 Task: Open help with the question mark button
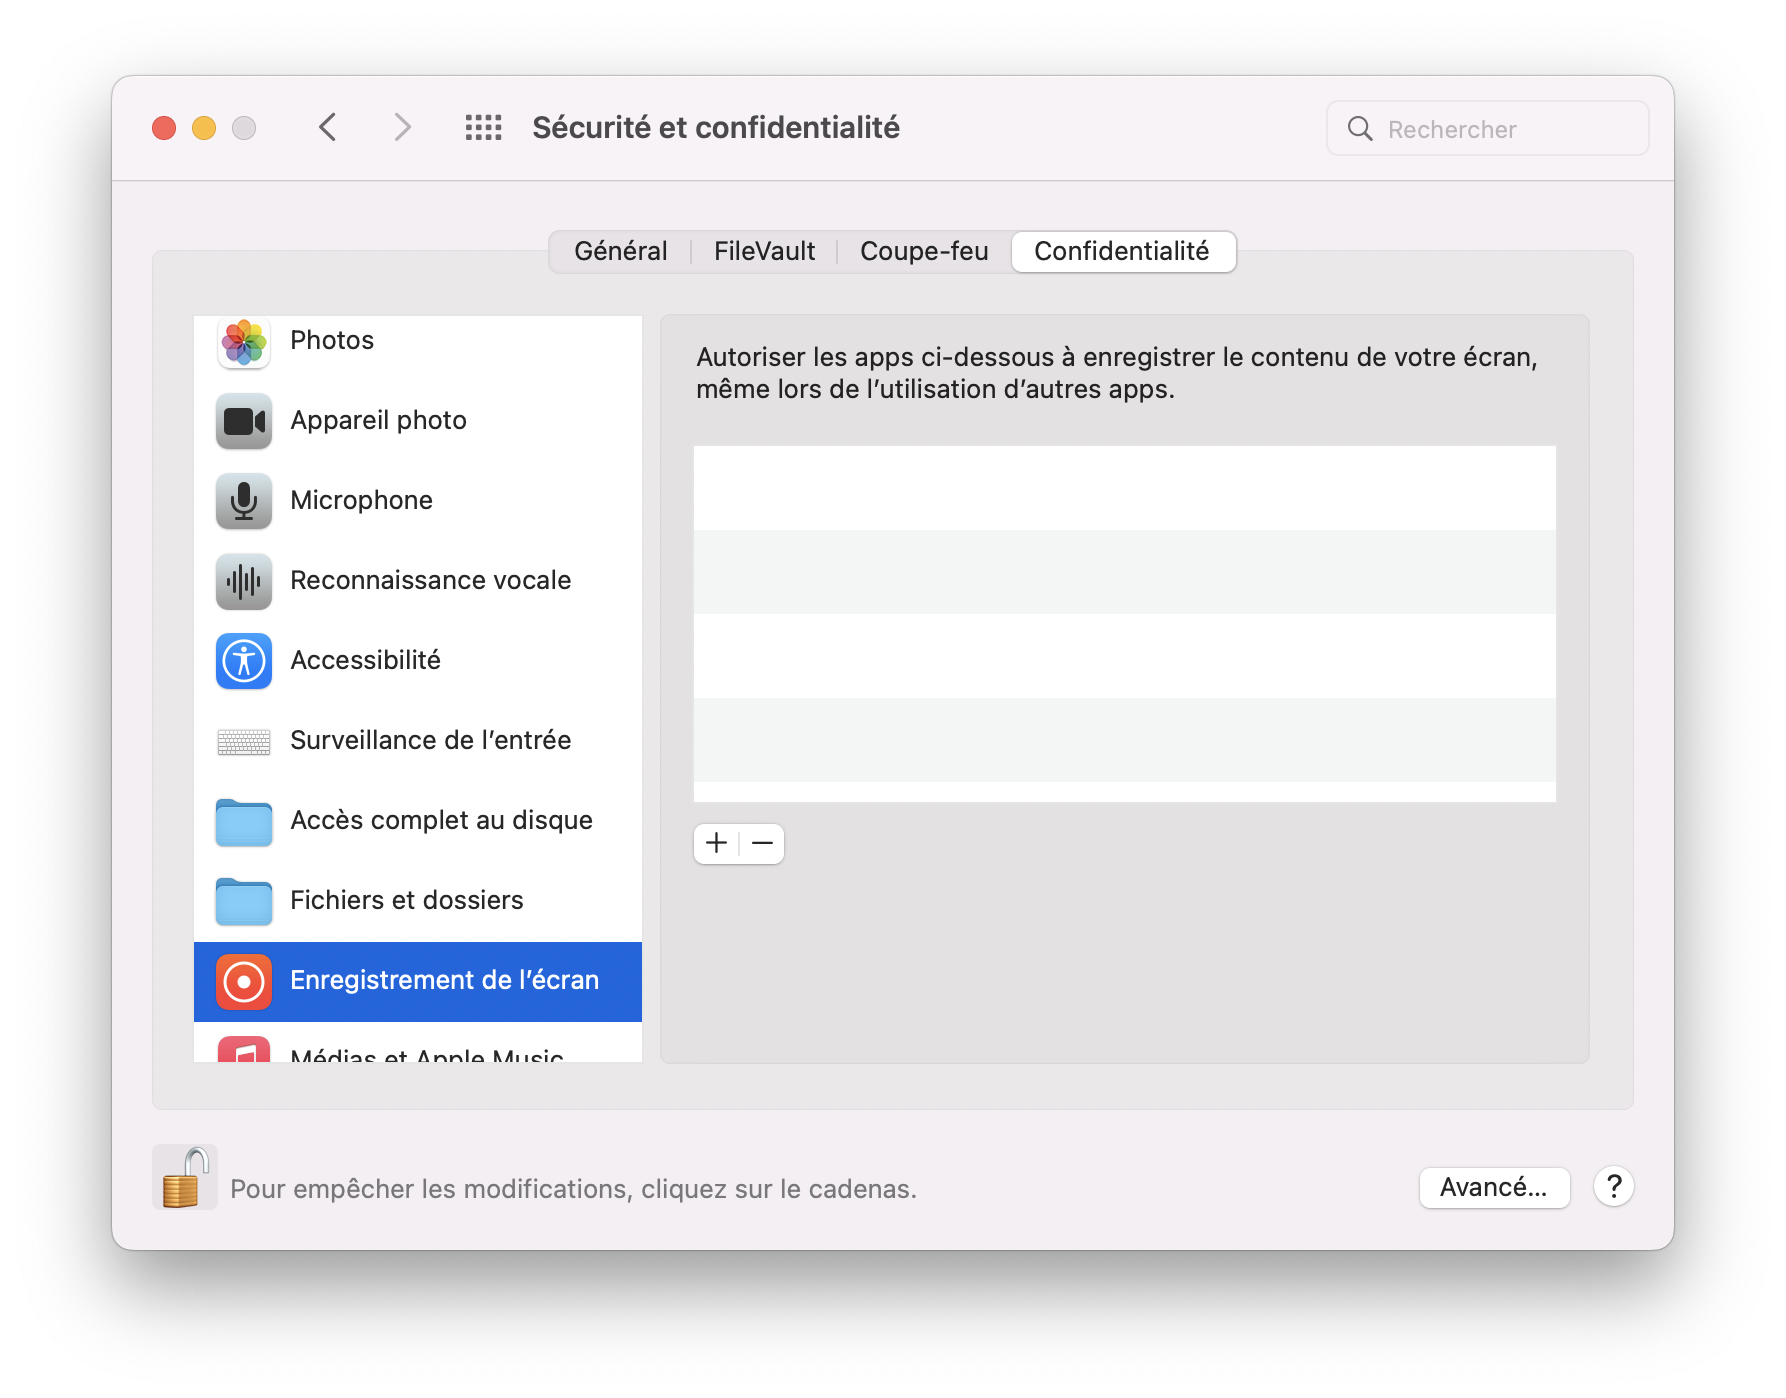click(1613, 1188)
